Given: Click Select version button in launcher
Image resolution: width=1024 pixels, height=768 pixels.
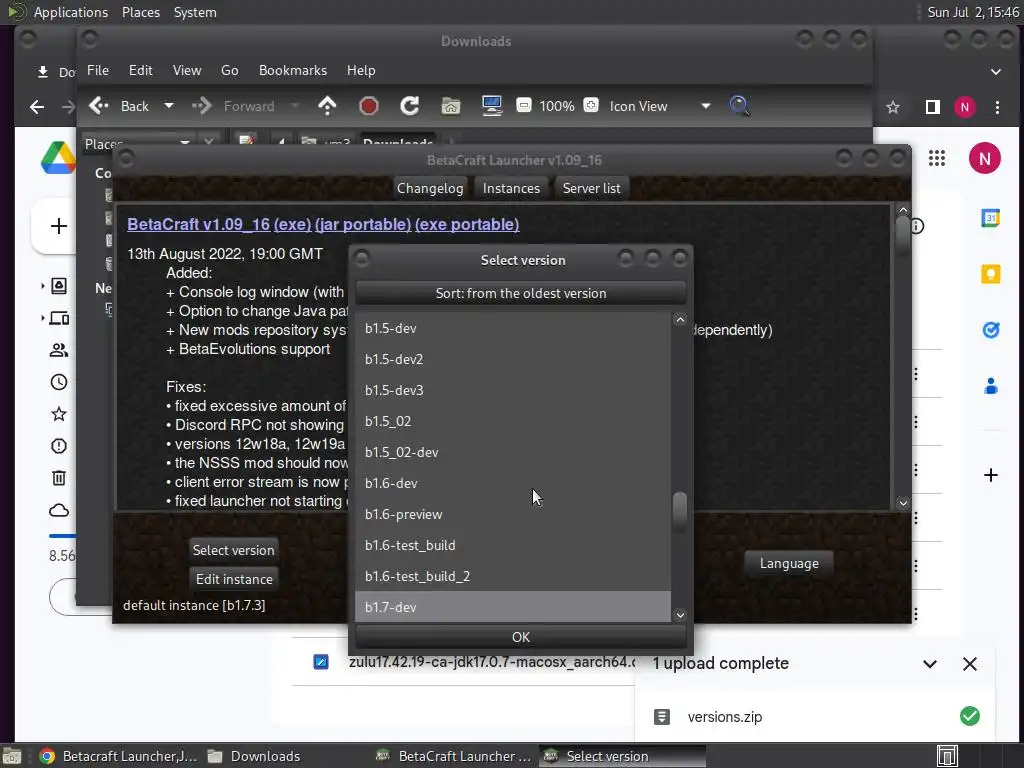Looking at the screenshot, I should click(x=233, y=550).
